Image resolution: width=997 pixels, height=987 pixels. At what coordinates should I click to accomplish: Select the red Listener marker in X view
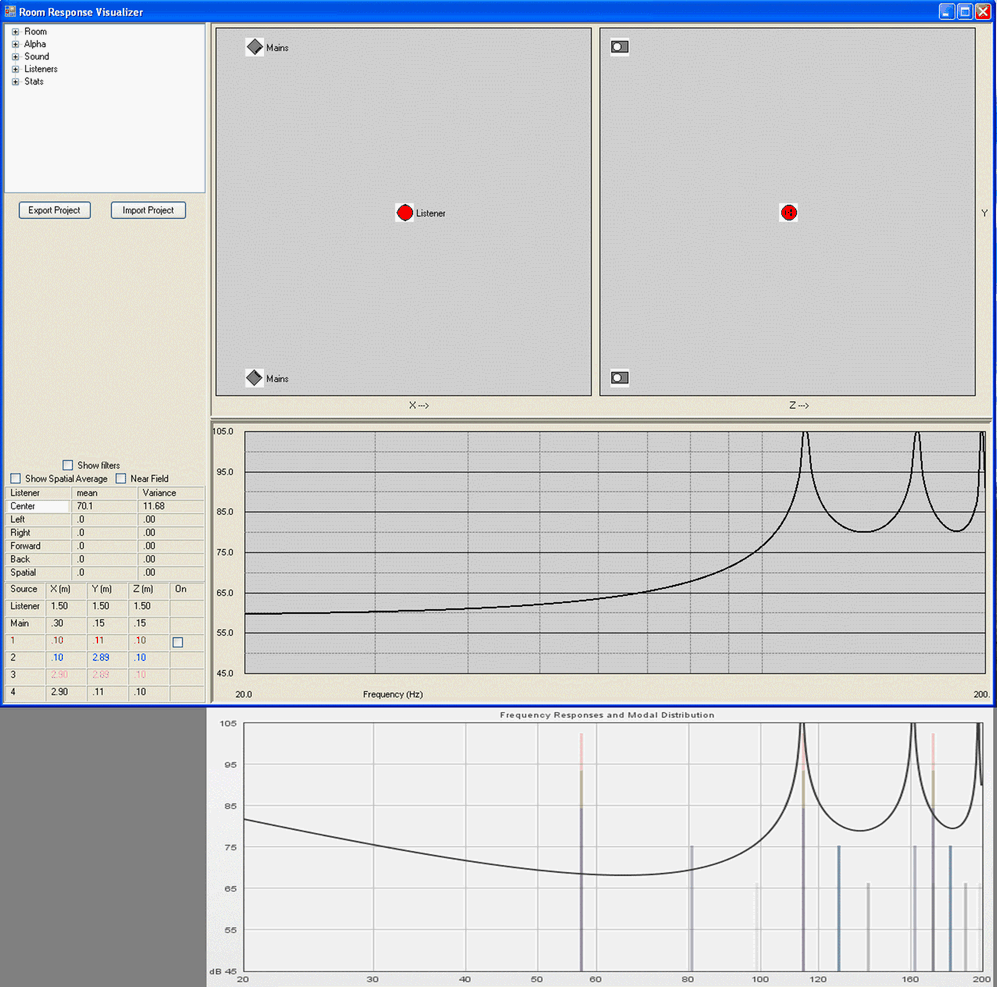tap(405, 212)
